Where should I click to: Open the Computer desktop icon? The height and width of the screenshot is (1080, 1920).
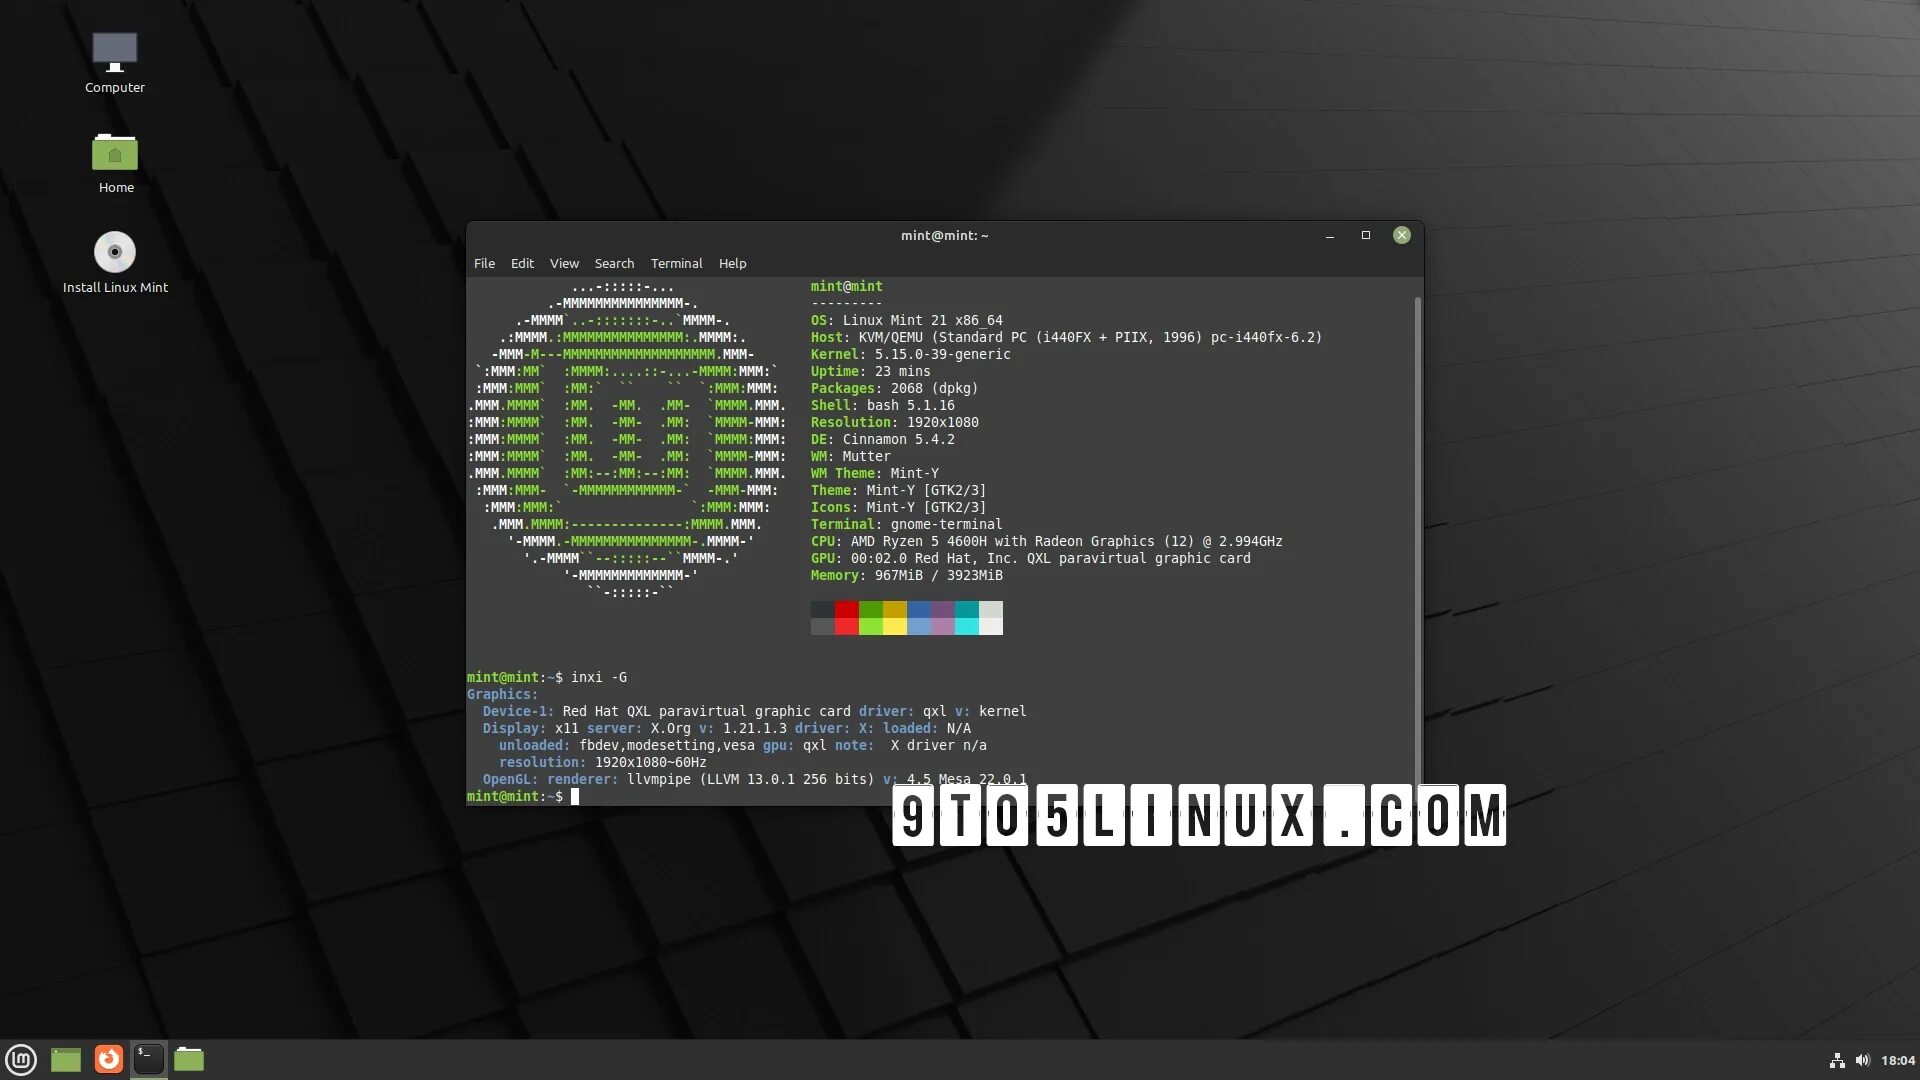click(x=114, y=62)
